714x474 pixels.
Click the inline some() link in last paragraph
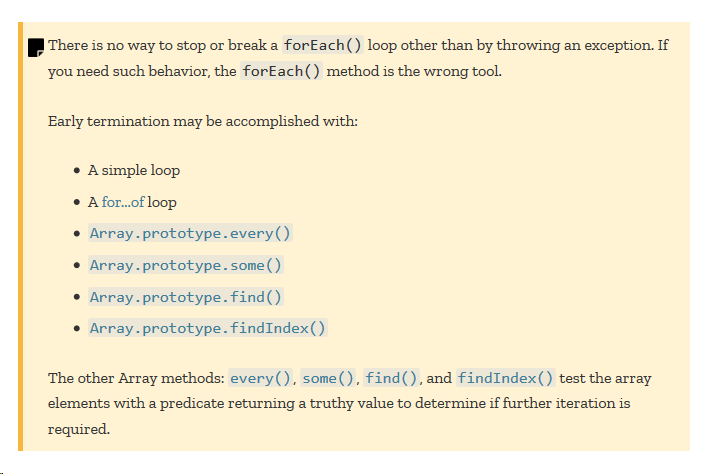click(x=328, y=378)
